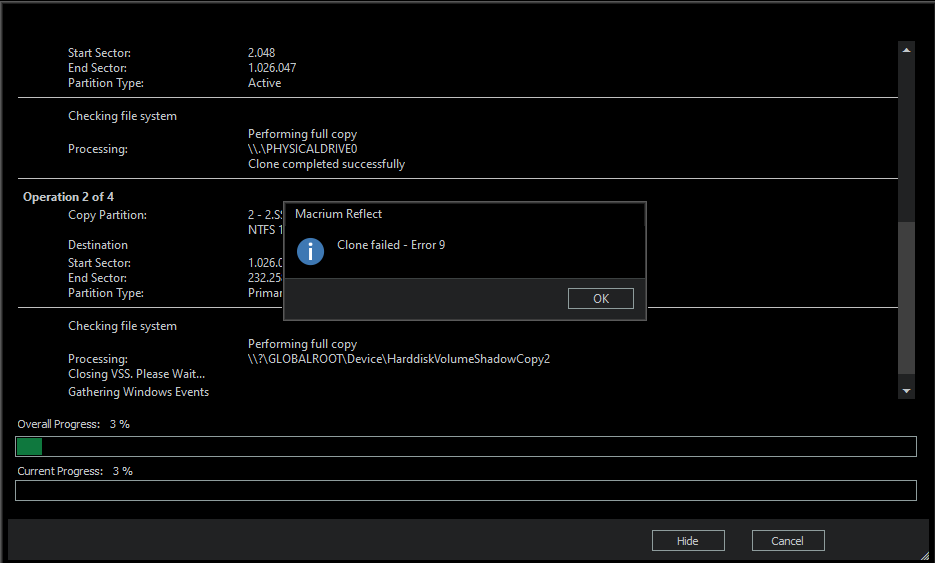Click 'Overall Progress: 3 %' label
Screen dimensions: 935x563
pos(73,424)
